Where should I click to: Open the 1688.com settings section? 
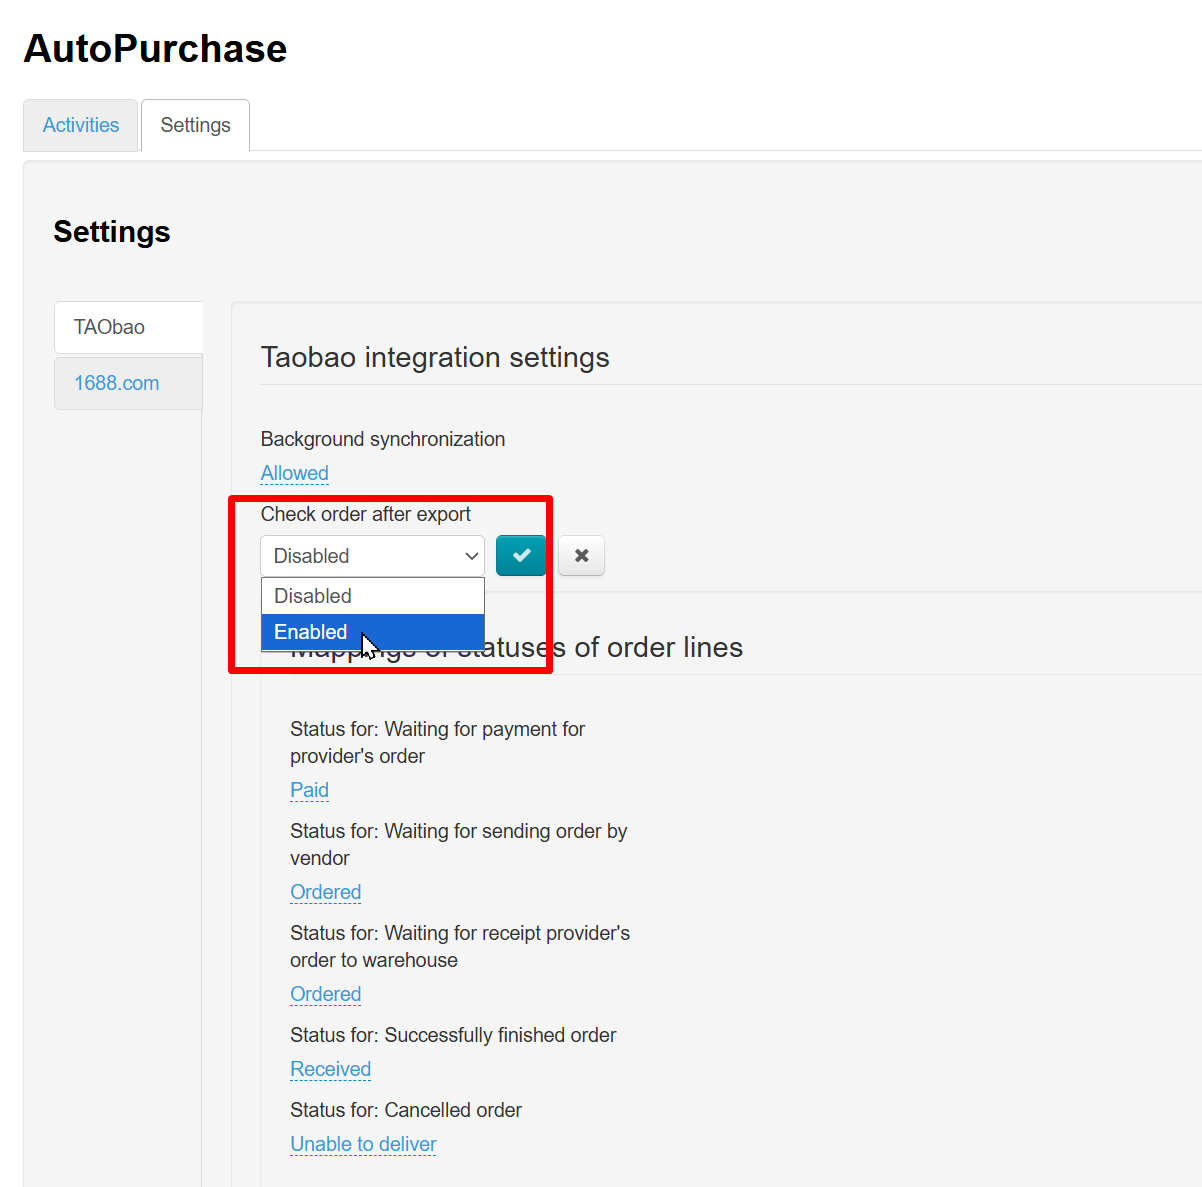(116, 383)
